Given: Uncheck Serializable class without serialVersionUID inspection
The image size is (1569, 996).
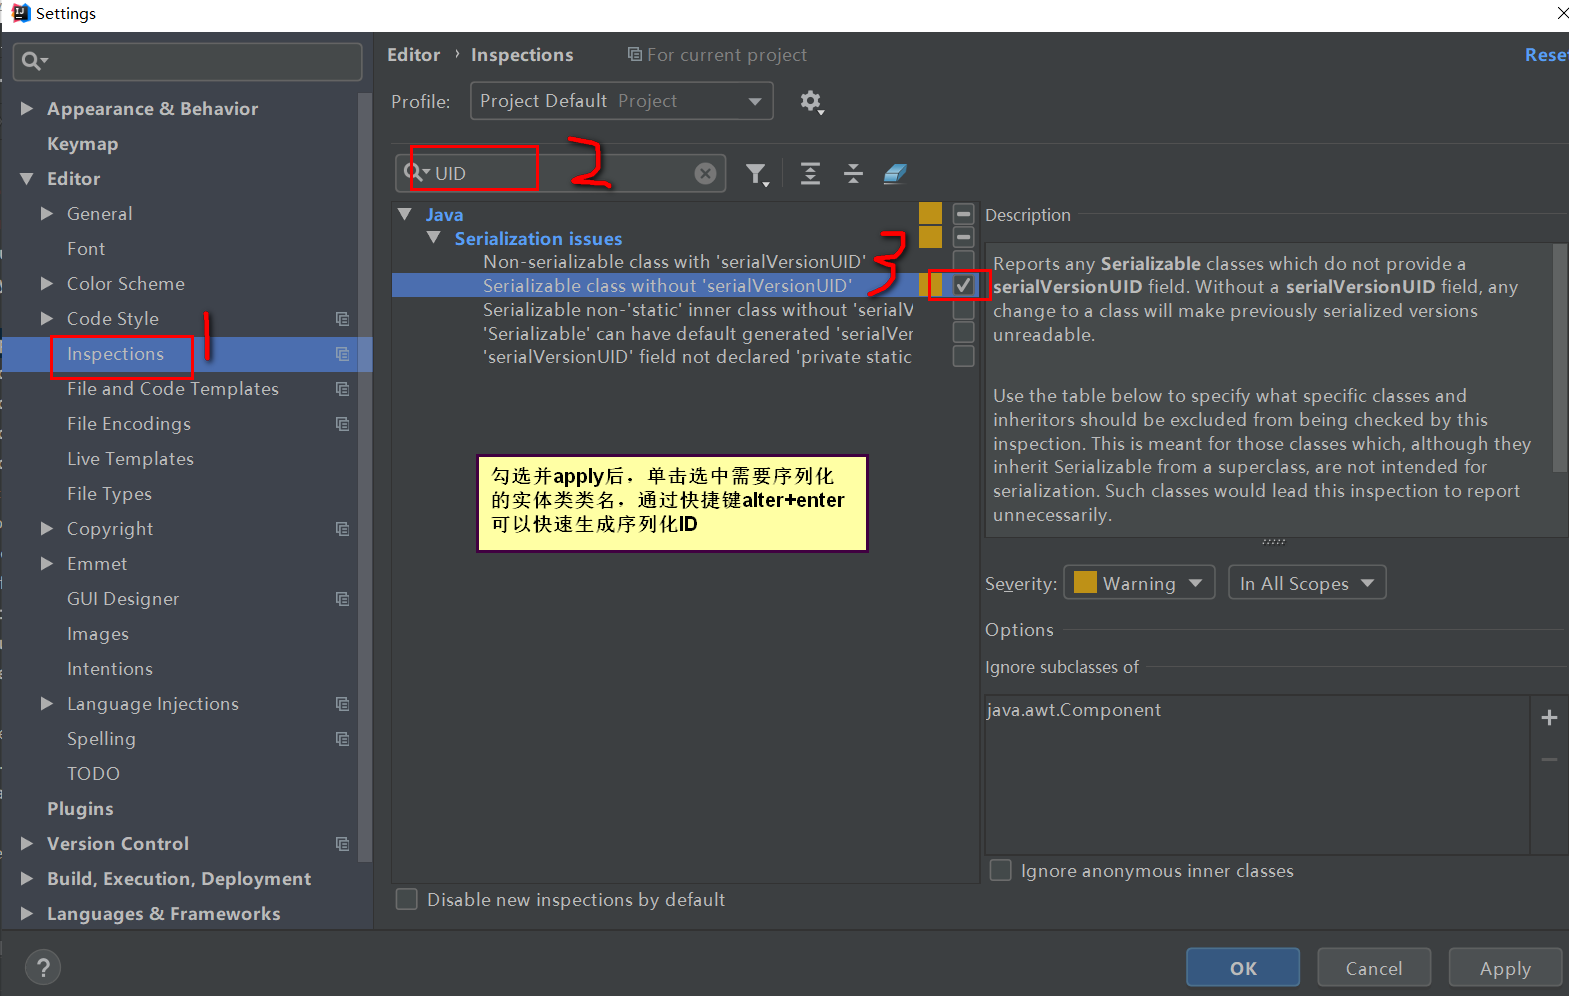Looking at the screenshot, I should pyautogui.click(x=963, y=286).
